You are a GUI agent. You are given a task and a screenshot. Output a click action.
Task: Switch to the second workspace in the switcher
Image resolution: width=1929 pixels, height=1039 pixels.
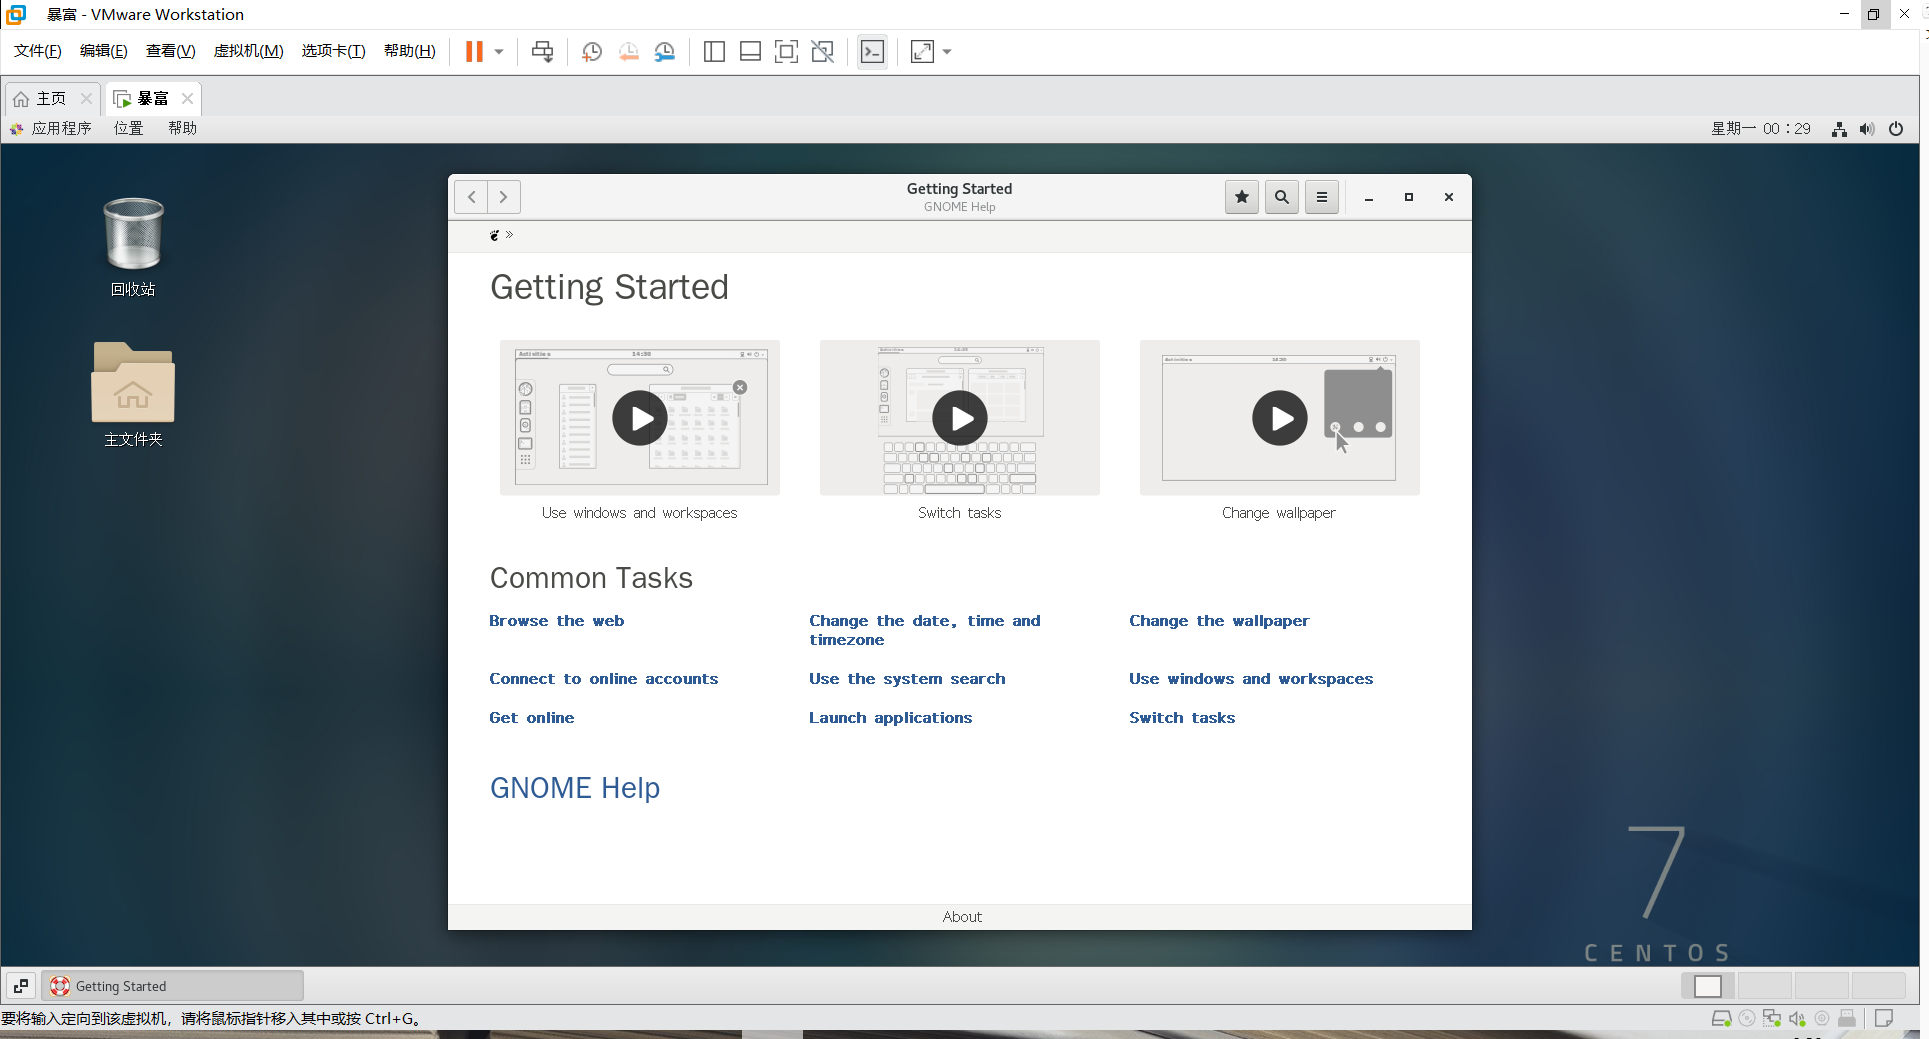point(1765,986)
